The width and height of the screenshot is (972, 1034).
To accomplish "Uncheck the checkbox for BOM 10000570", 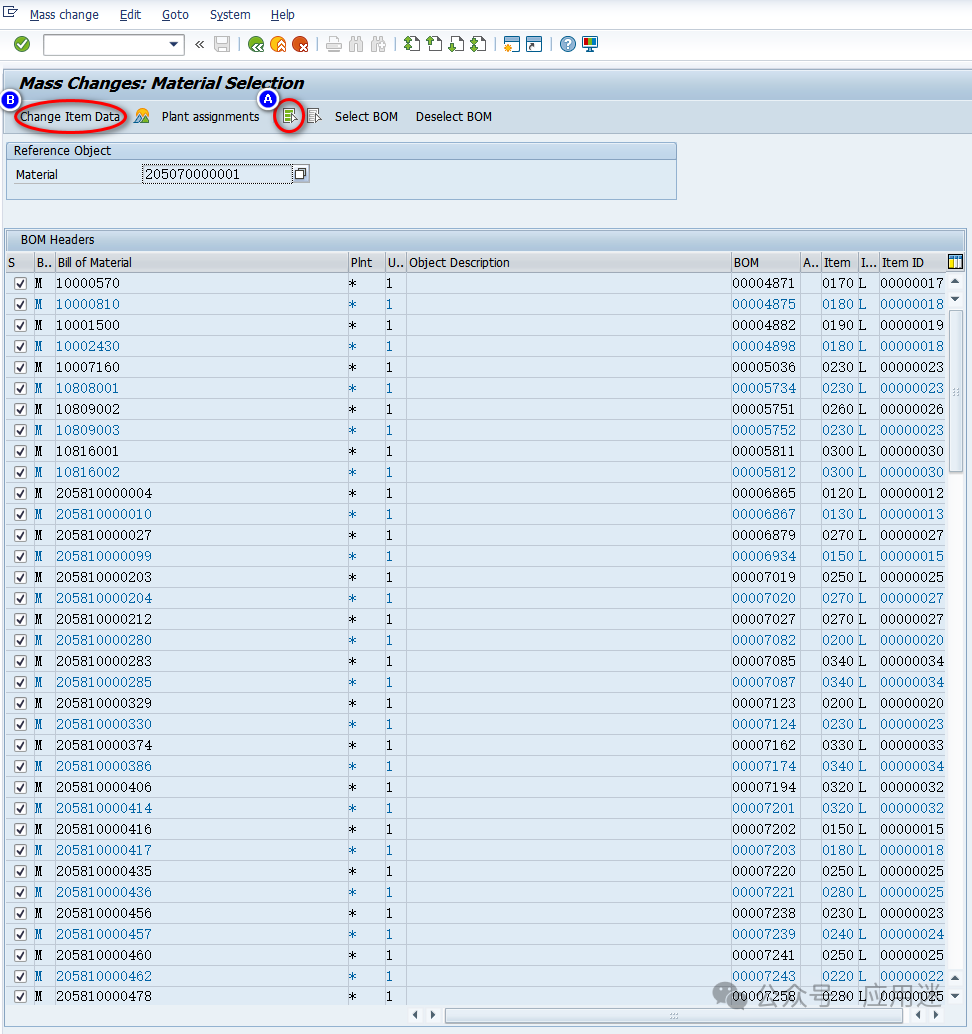I will 21,283.
